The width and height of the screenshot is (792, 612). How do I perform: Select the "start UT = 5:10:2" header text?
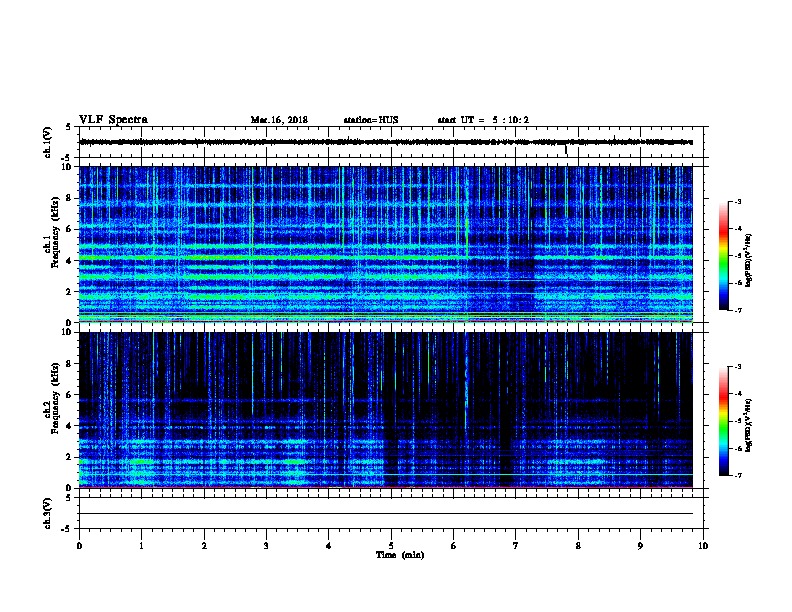pos(483,120)
